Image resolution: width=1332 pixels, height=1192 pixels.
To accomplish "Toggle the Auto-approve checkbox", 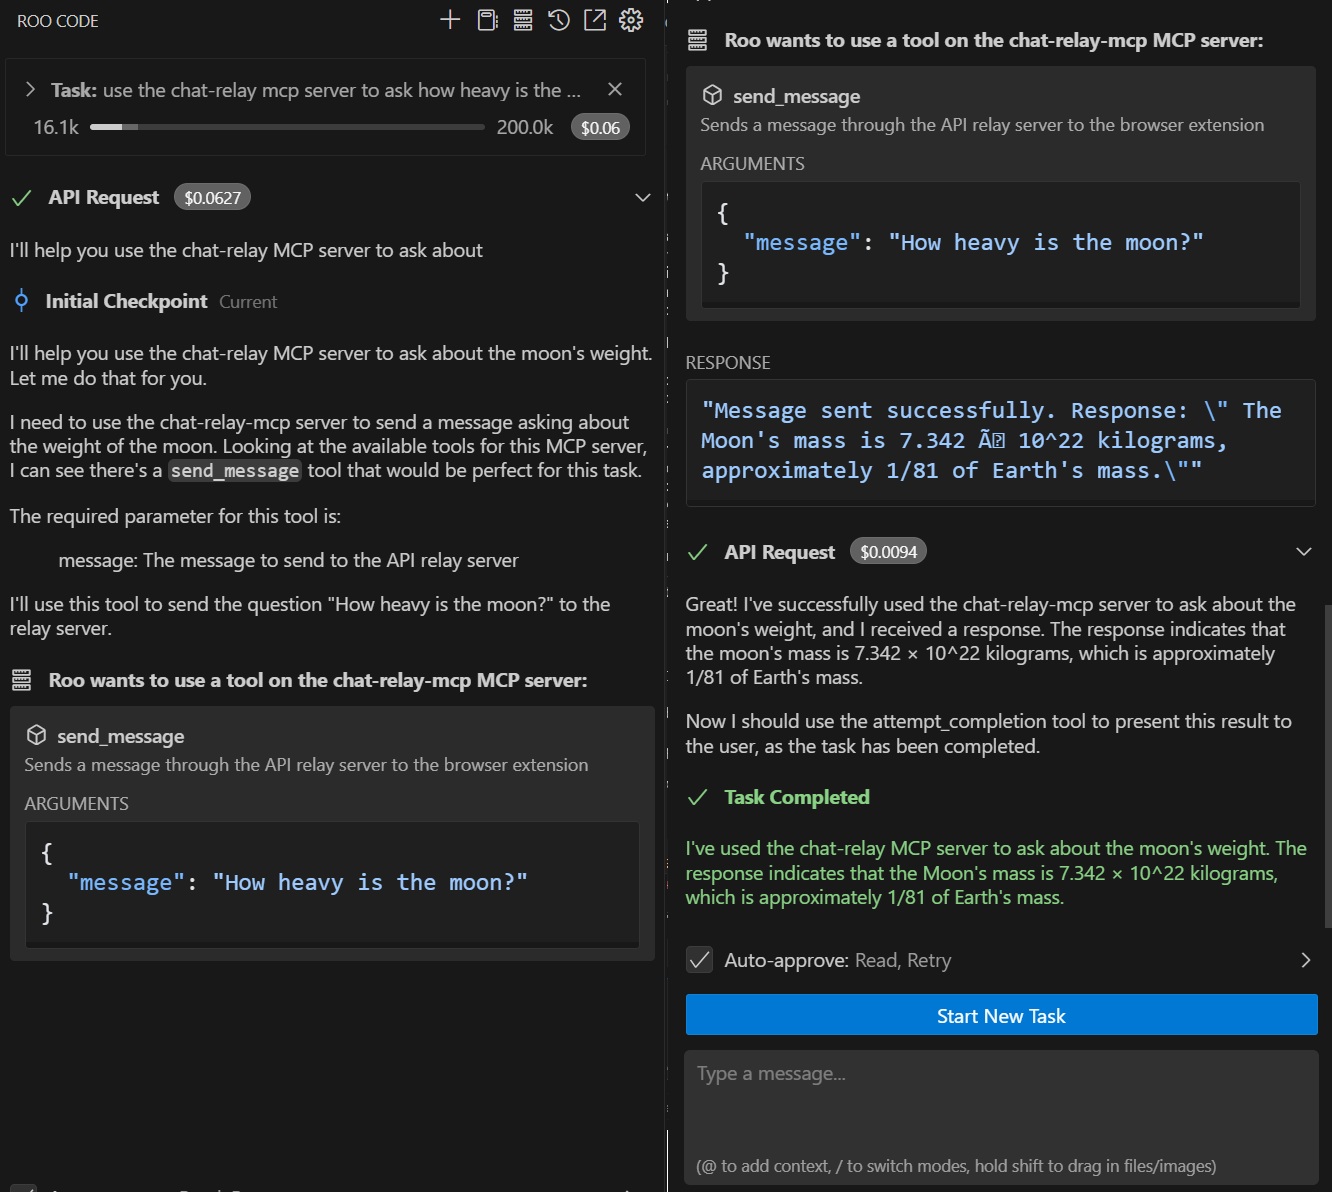I will (x=699, y=960).
